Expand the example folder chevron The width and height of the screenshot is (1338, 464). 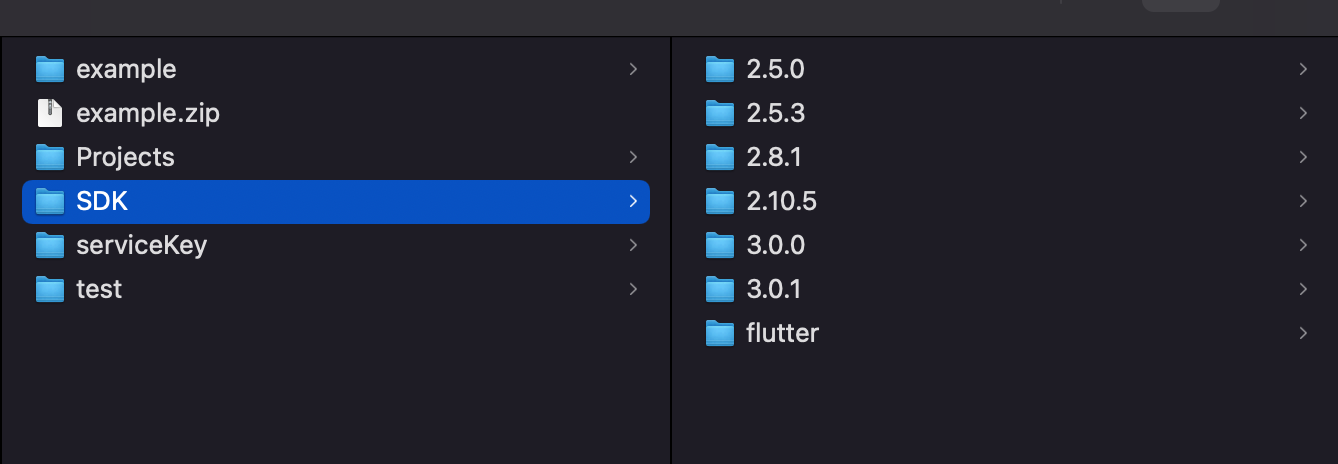point(632,69)
